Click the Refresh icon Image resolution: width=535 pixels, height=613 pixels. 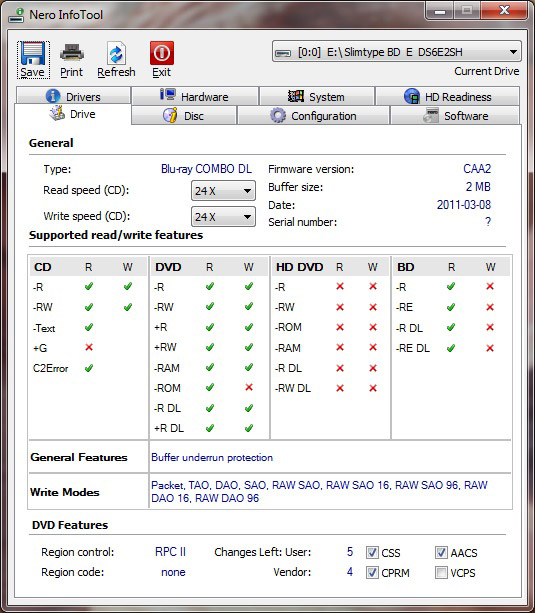click(116, 53)
